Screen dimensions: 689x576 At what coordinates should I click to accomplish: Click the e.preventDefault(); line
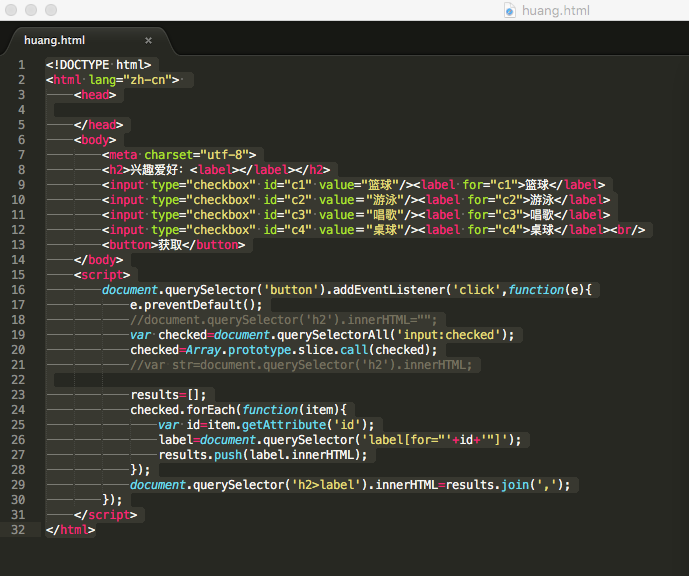[196, 305]
